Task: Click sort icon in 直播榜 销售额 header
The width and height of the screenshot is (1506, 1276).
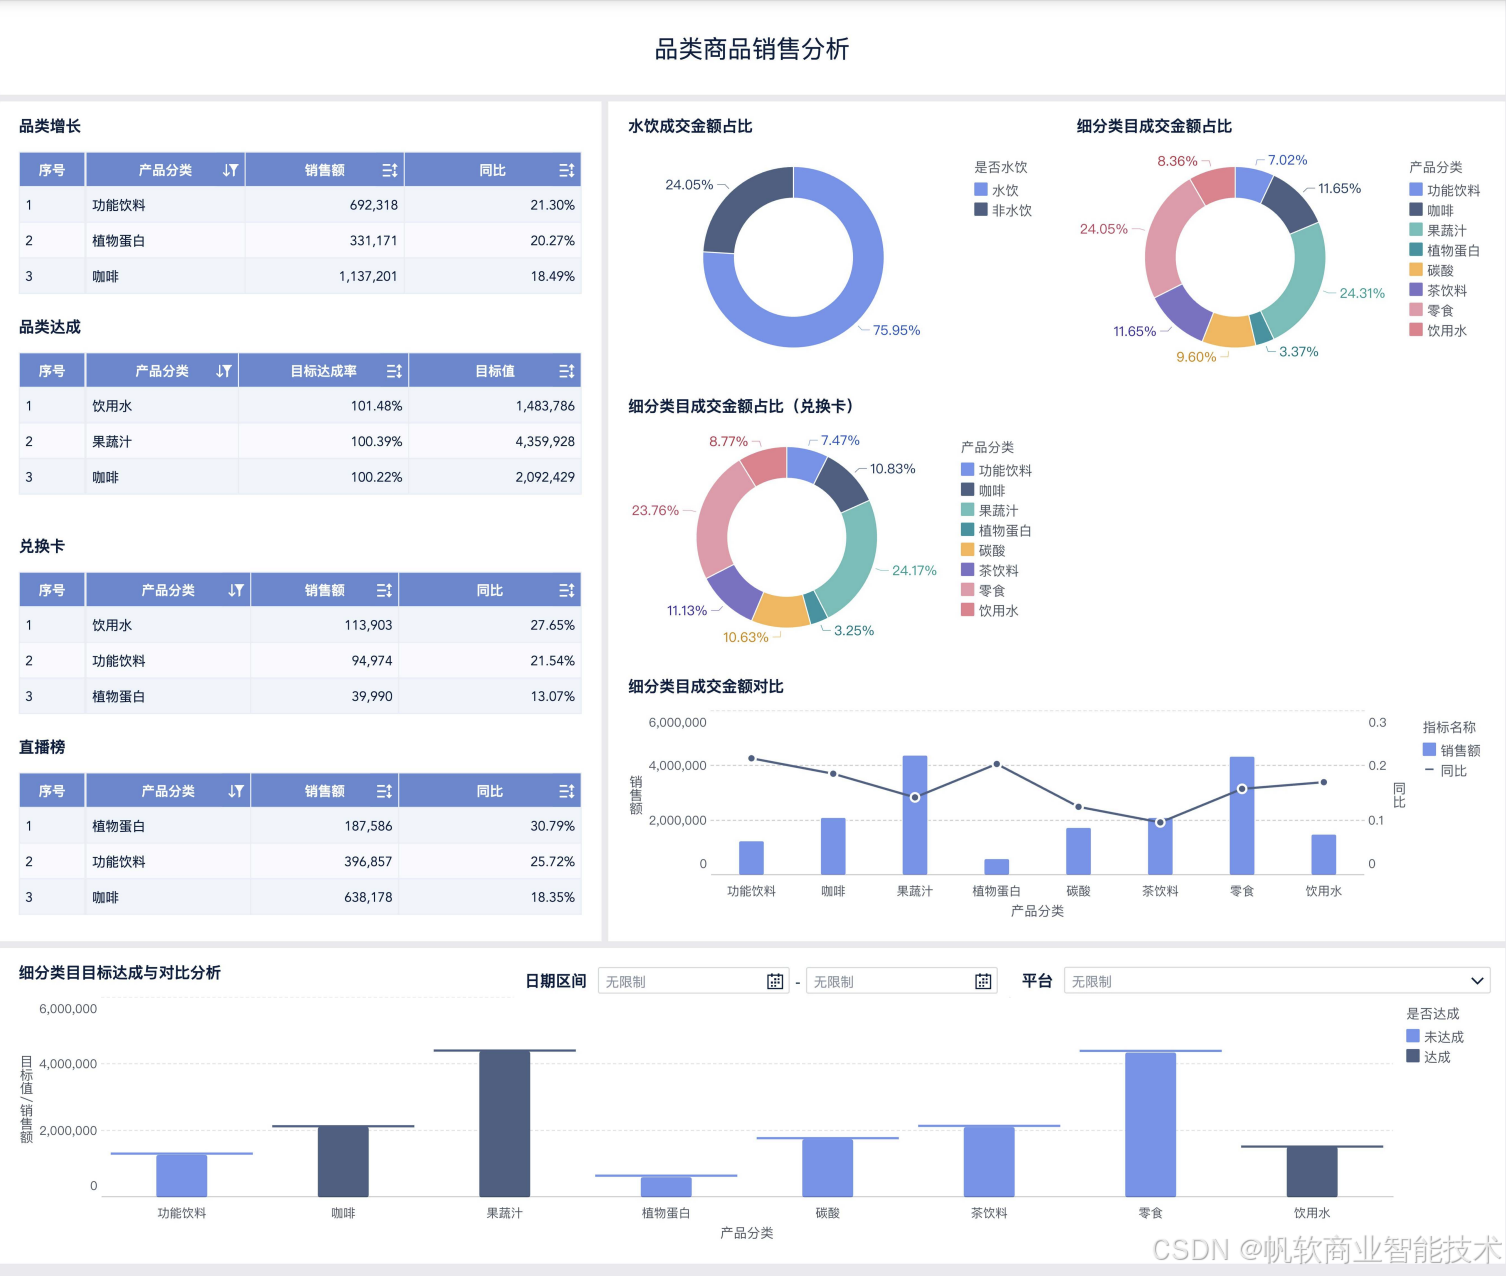Action: point(384,791)
